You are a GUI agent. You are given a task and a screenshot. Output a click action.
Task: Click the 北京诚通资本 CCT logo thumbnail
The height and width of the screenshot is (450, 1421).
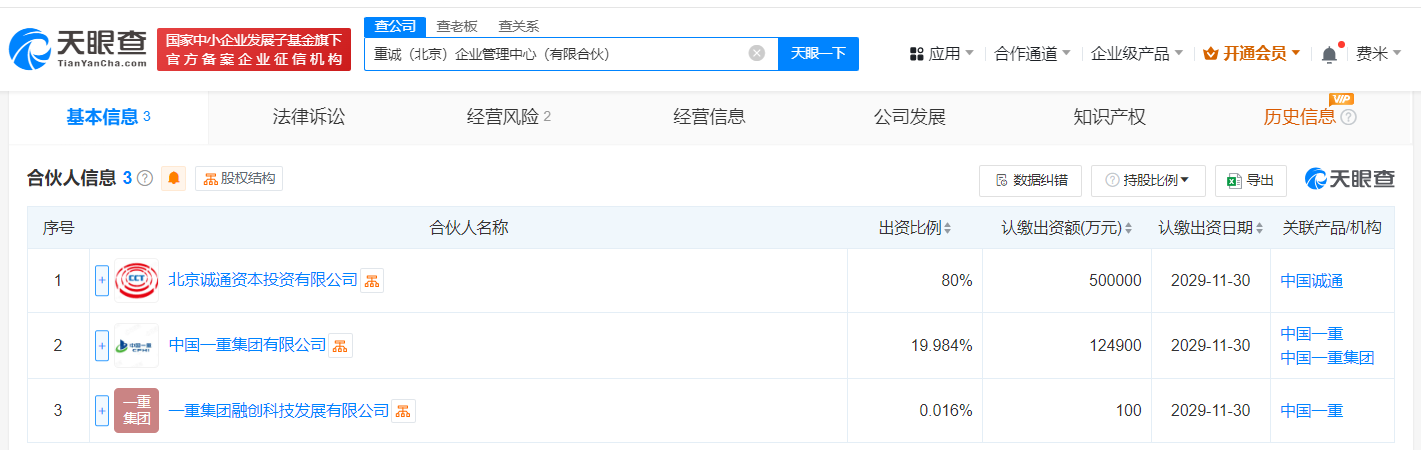136,281
